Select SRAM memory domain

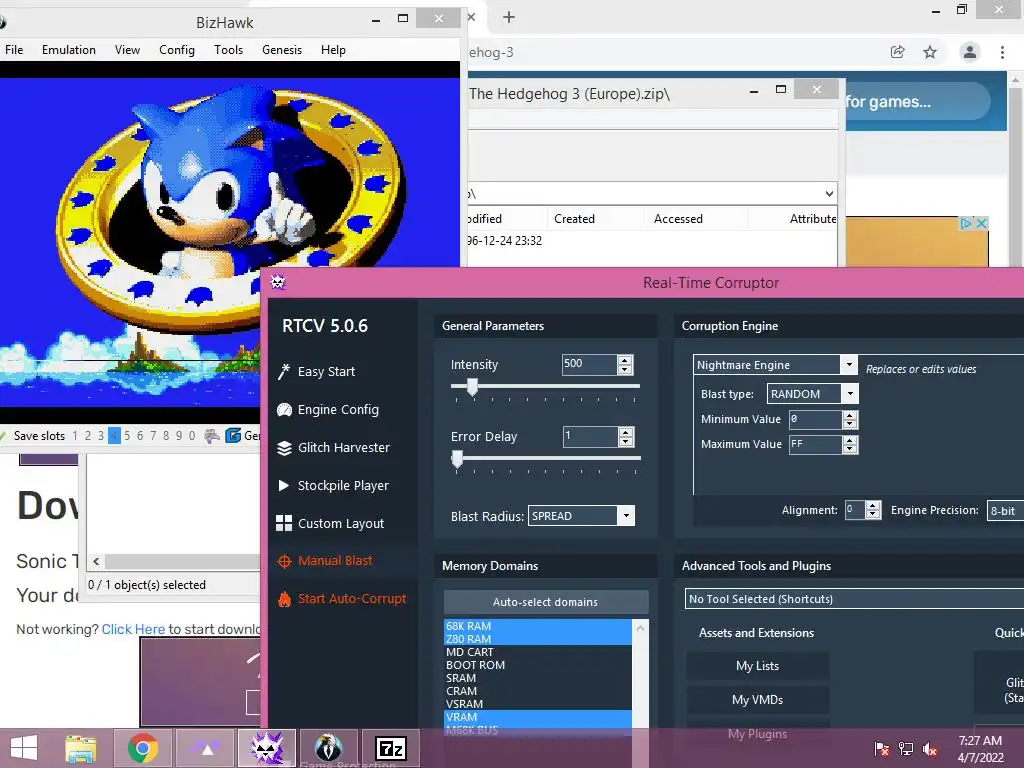pyautogui.click(x=537, y=678)
